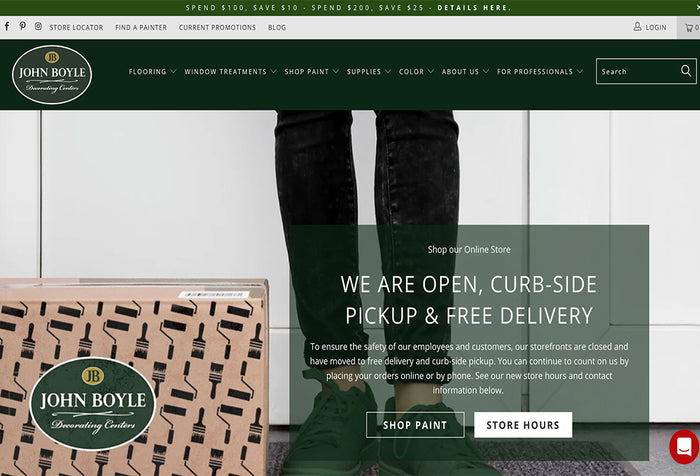Click the shopping cart icon
700x476 pixels.
689,28
